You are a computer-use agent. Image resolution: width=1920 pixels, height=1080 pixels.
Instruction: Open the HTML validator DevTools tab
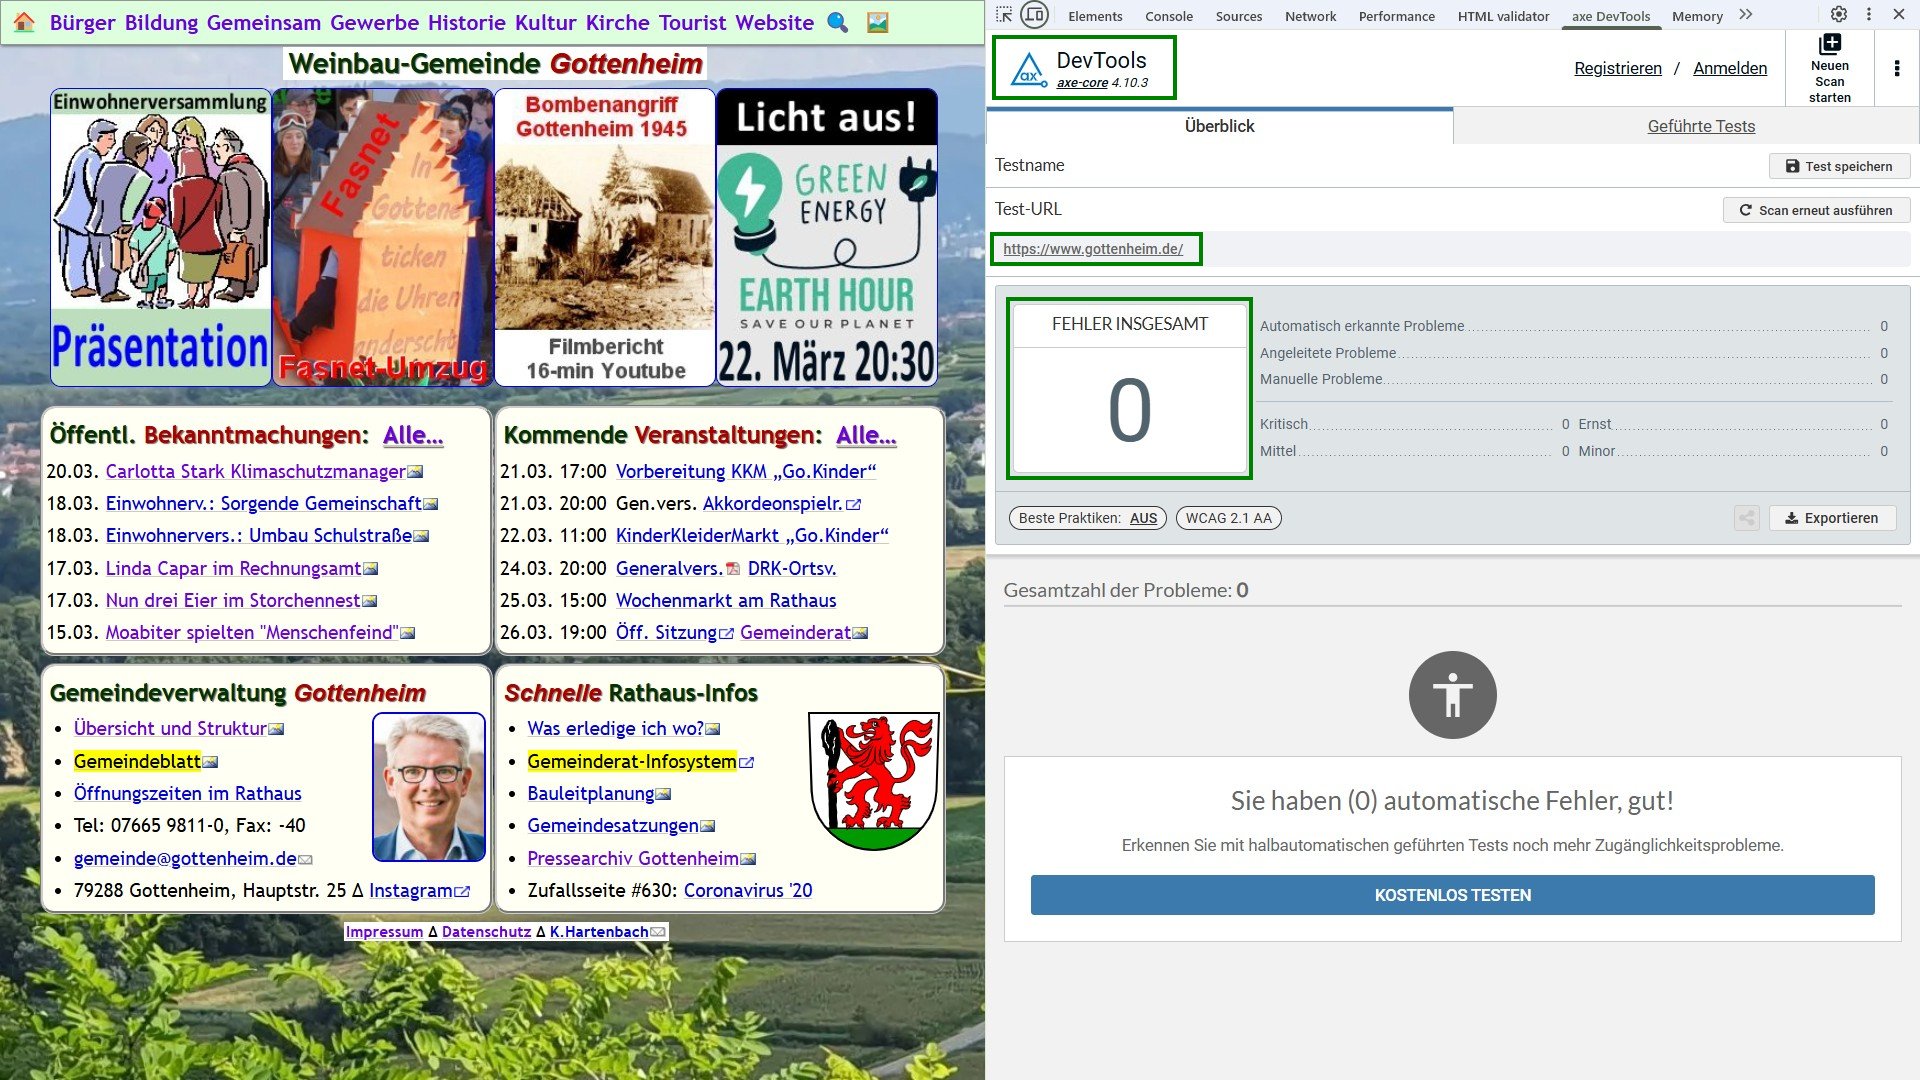click(1502, 16)
